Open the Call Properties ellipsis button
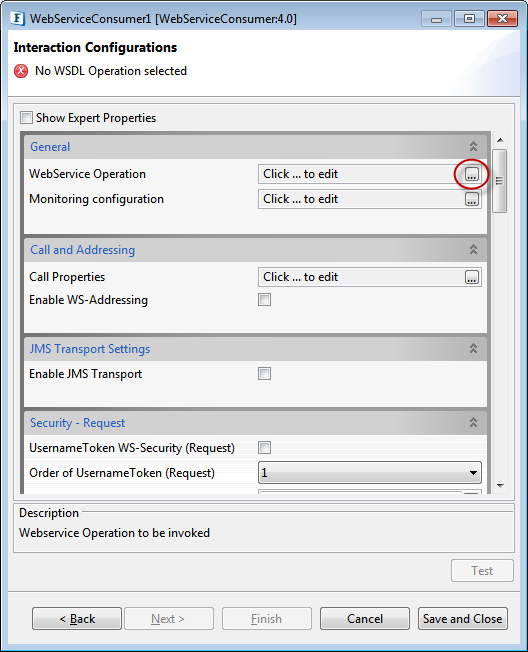This screenshot has width=528, height=652. [471, 277]
